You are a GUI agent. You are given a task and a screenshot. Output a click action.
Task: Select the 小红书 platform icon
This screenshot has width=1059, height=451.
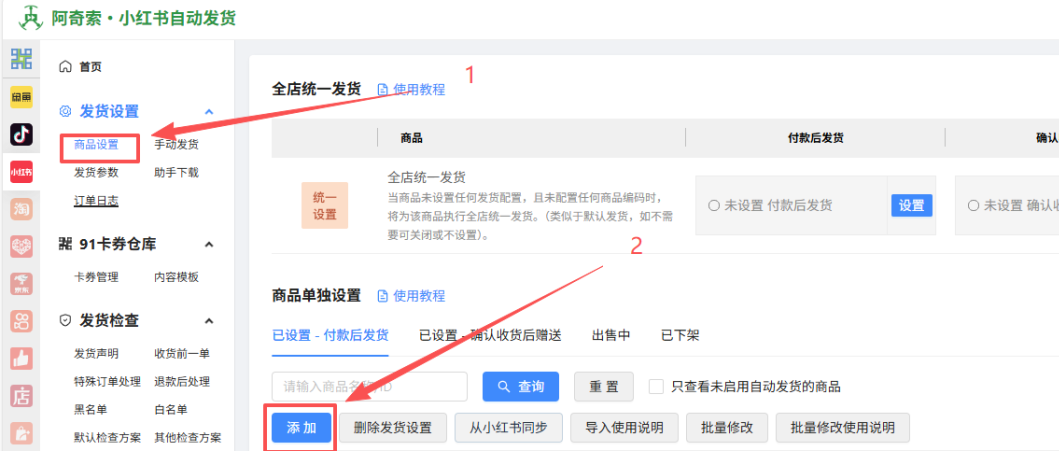point(21,173)
